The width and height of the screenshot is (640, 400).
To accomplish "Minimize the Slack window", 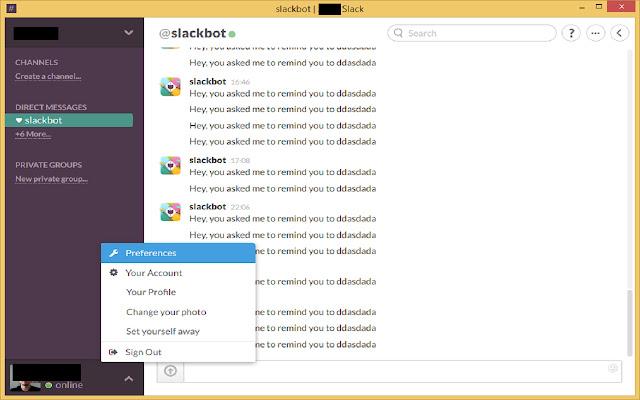I will (x=582, y=7).
